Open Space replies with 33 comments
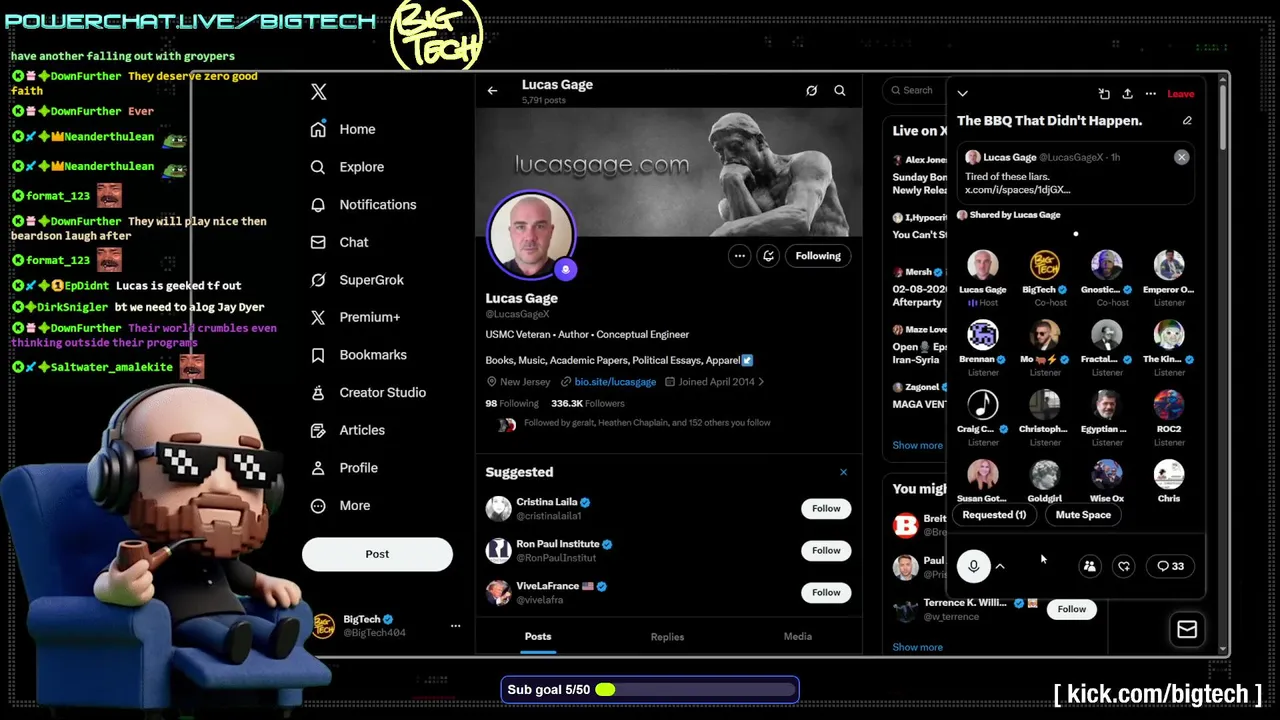Viewport: 1280px width, 720px height. (1170, 567)
